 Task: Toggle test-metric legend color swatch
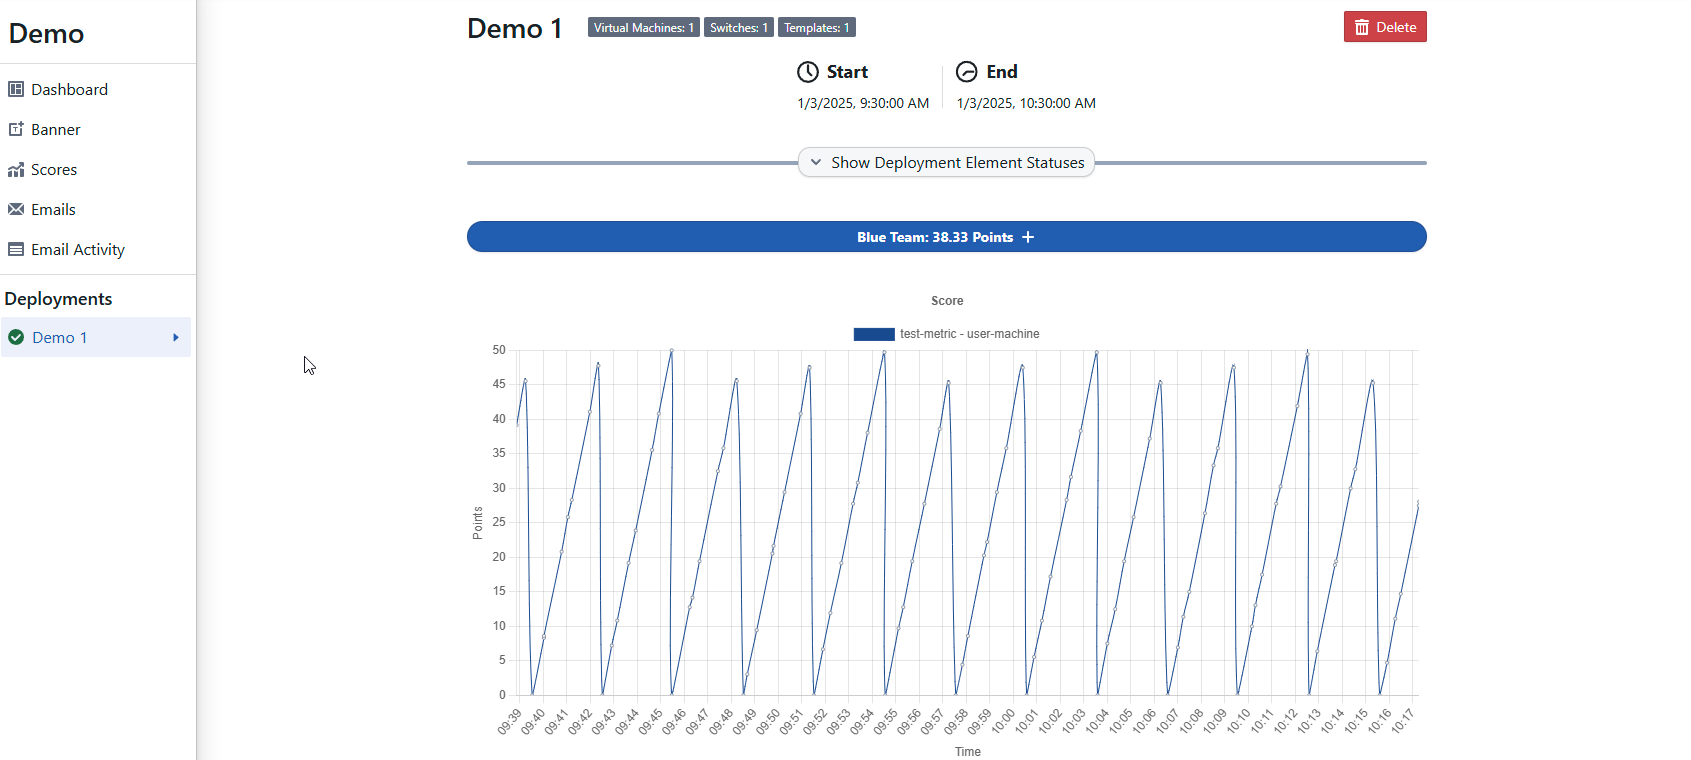pos(874,334)
